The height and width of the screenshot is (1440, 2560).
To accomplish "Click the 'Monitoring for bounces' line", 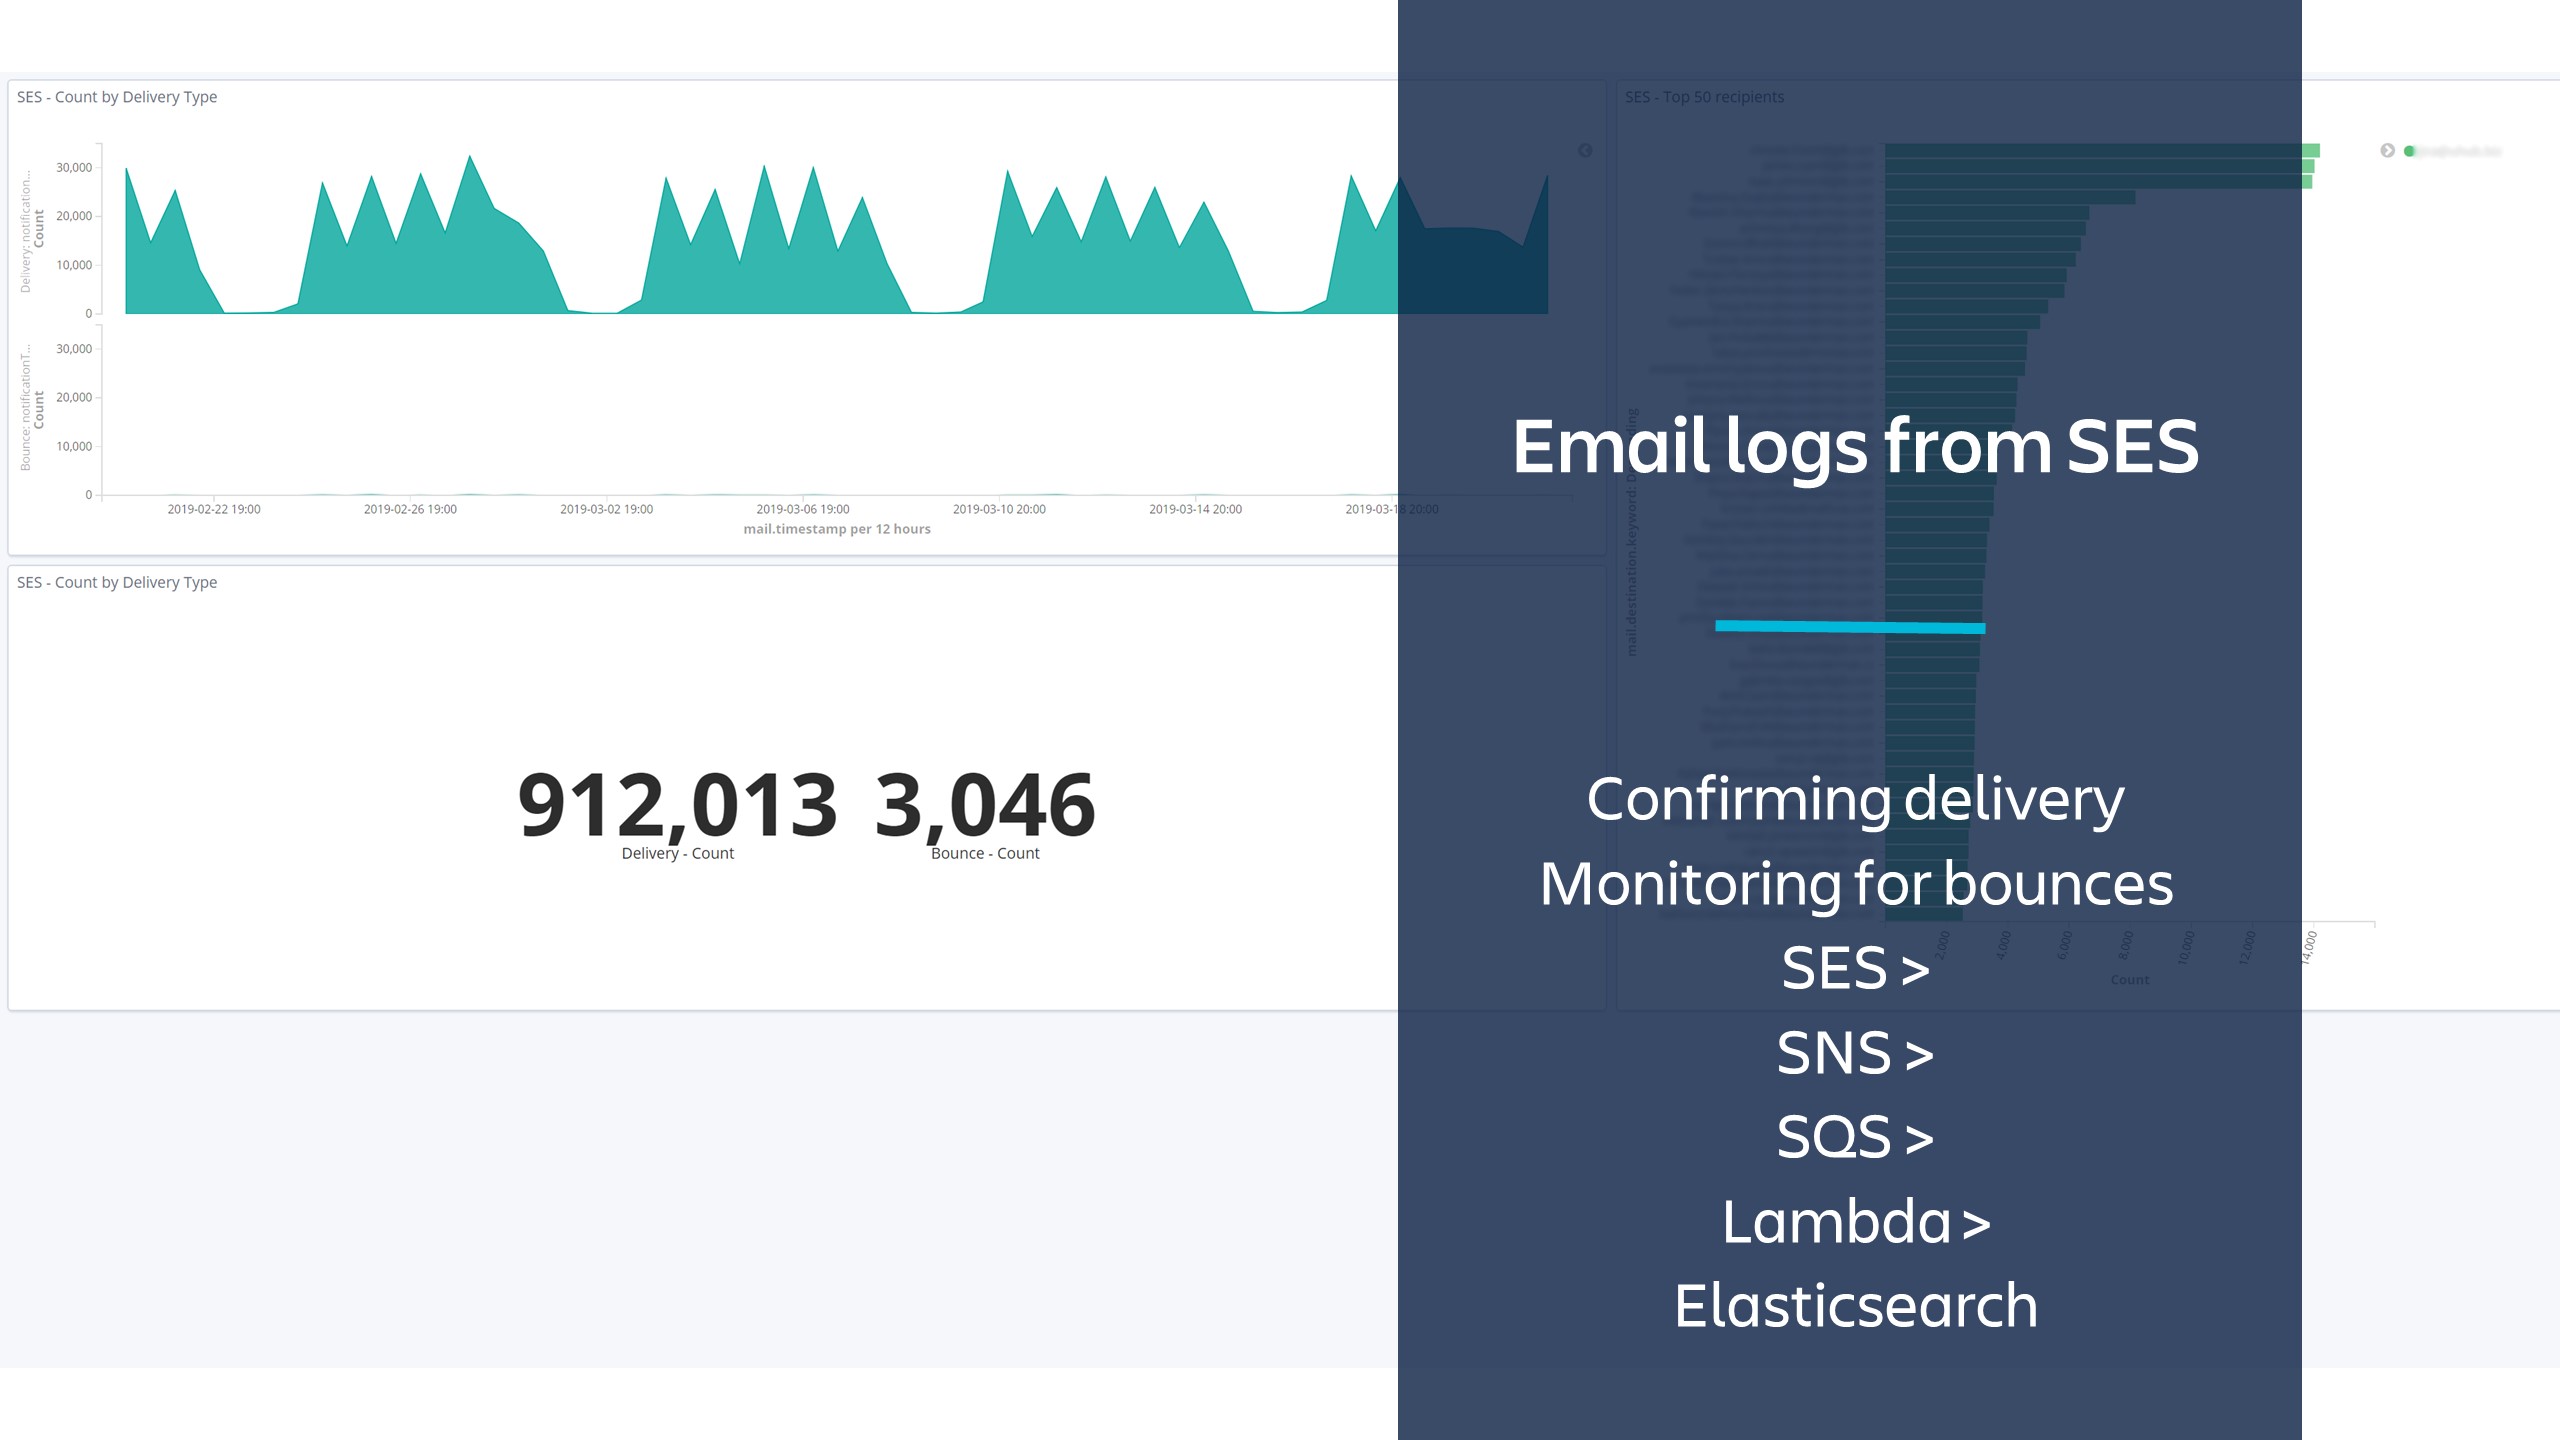I will 1855,884.
